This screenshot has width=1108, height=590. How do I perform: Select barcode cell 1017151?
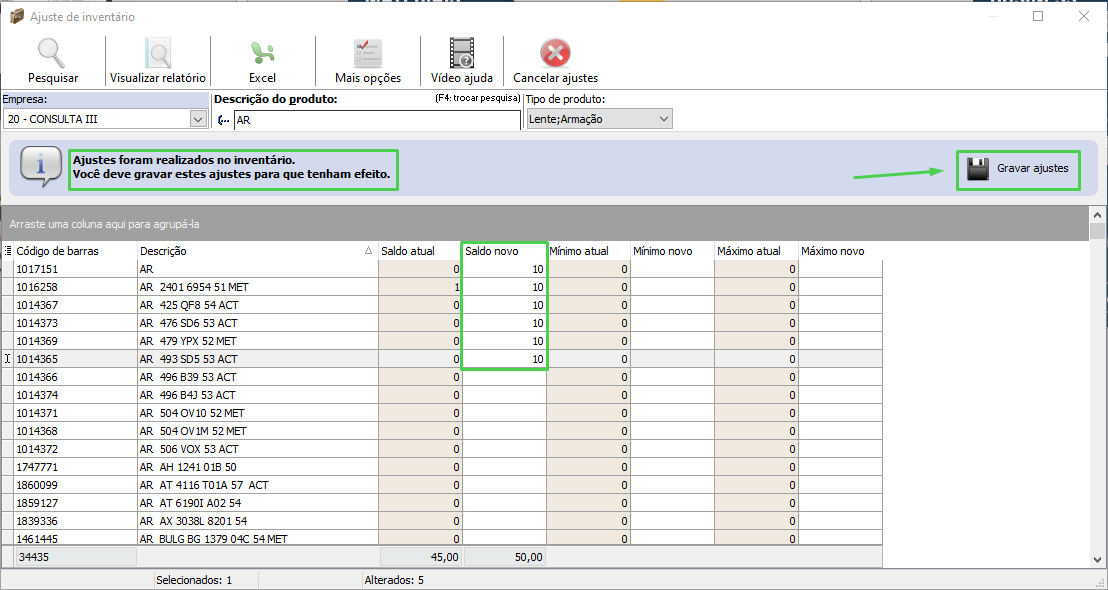click(75, 269)
